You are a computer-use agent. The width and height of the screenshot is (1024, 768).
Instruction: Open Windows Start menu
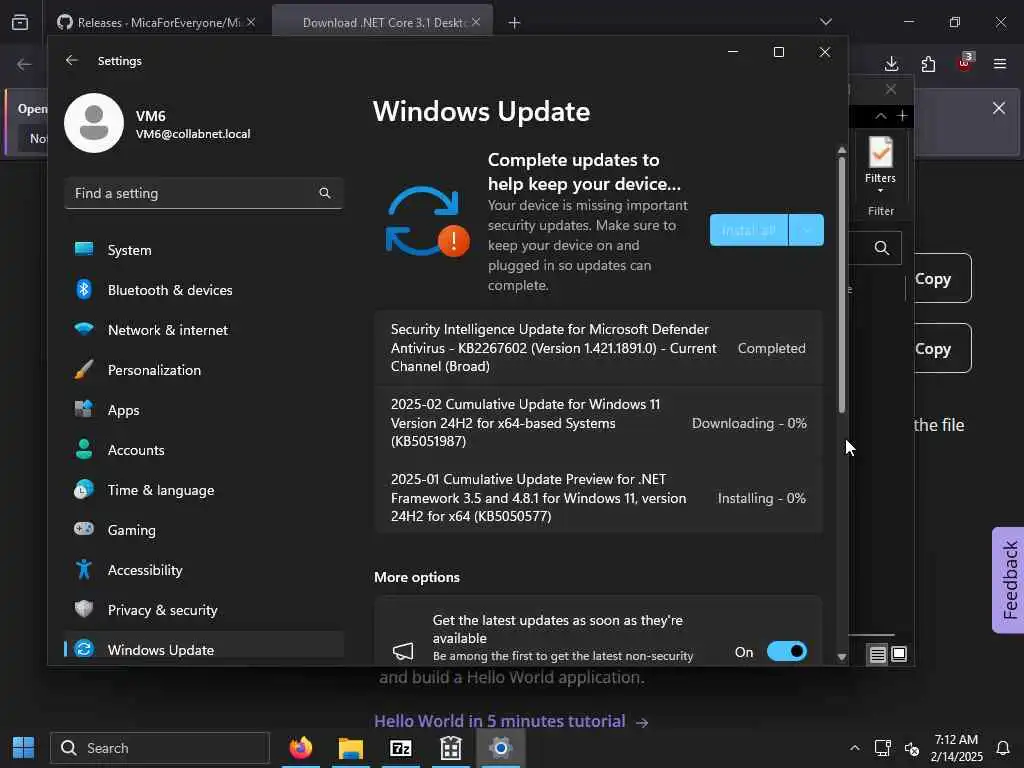[x=24, y=748]
